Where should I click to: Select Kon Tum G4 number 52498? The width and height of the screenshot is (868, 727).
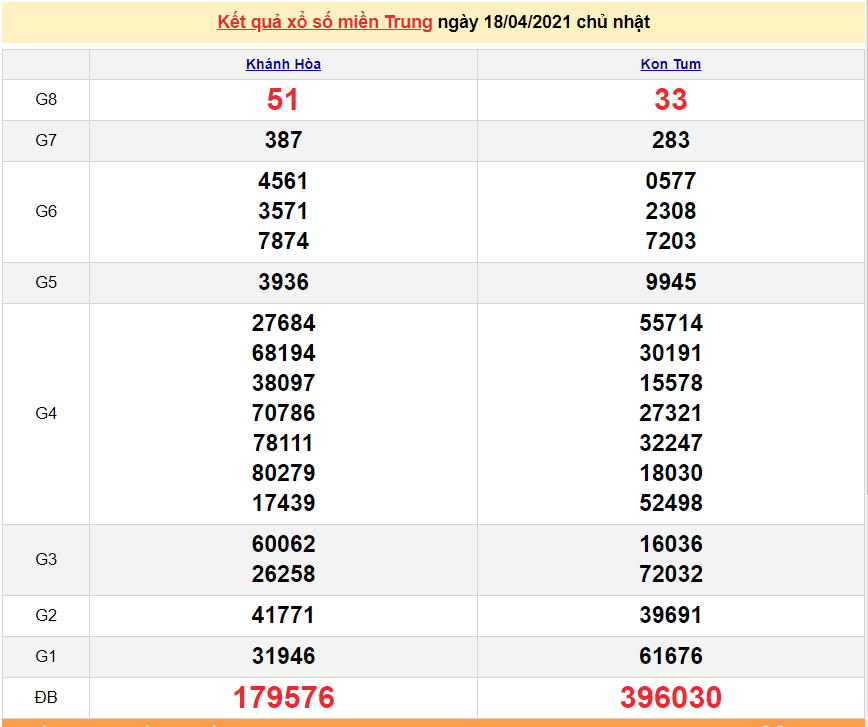coord(670,503)
